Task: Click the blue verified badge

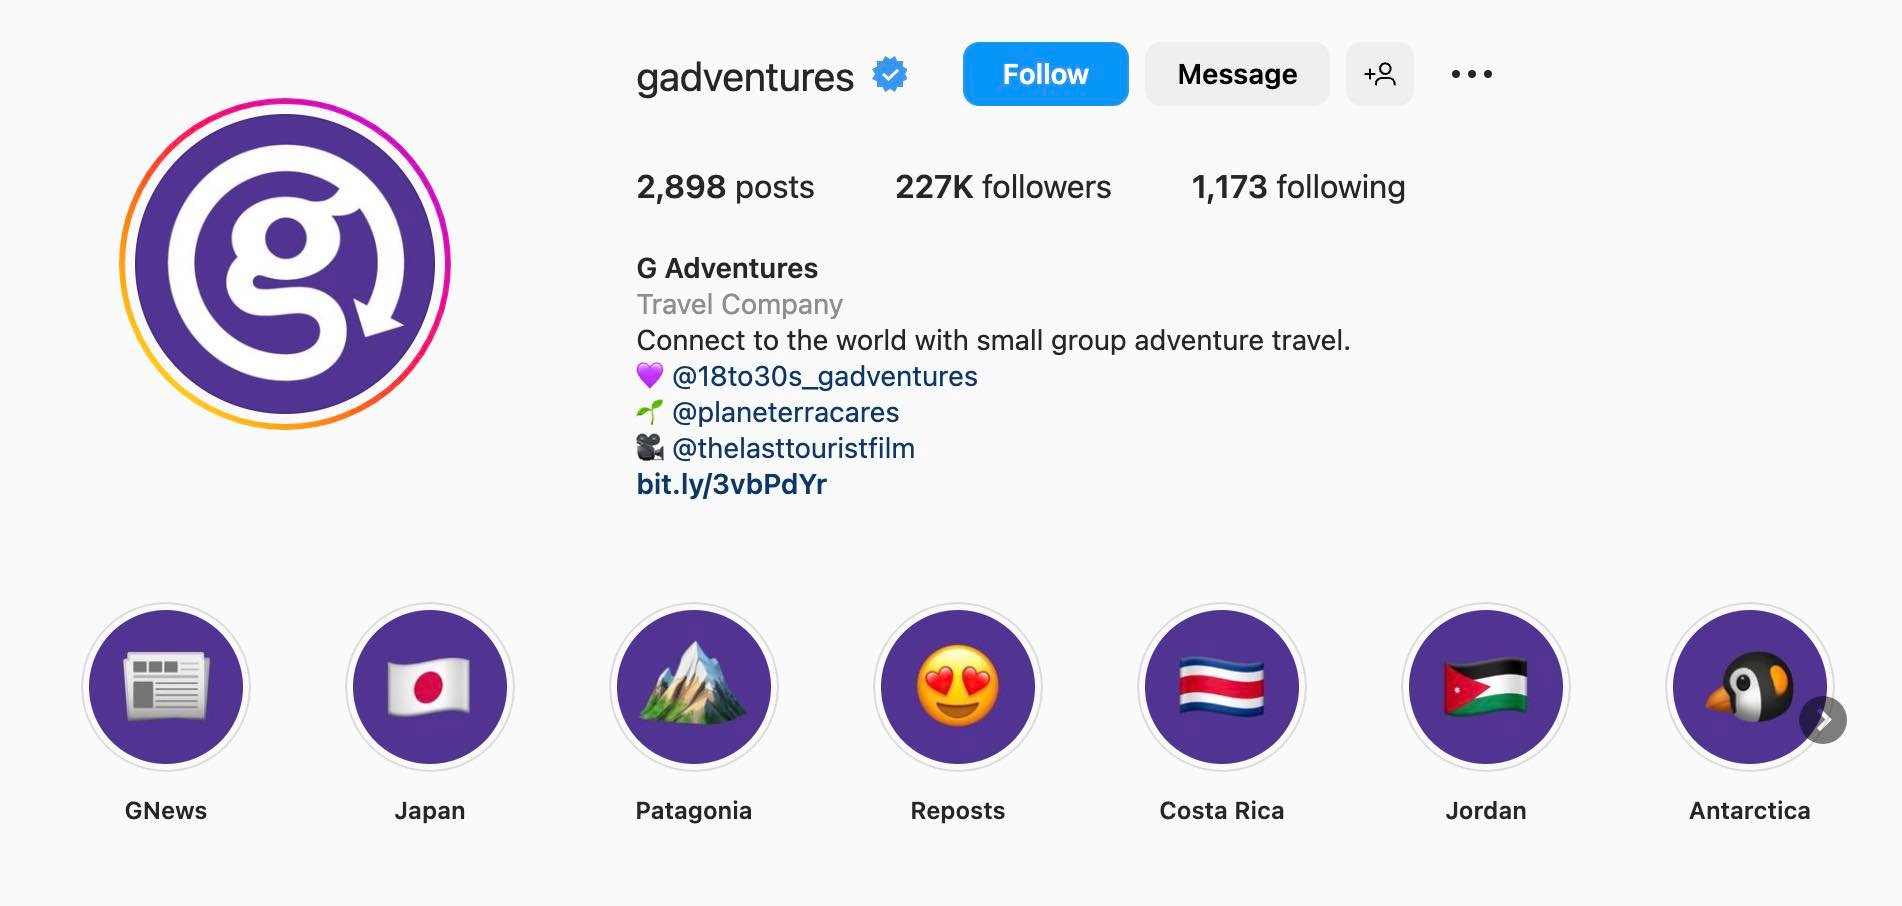Action: [x=890, y=74]
